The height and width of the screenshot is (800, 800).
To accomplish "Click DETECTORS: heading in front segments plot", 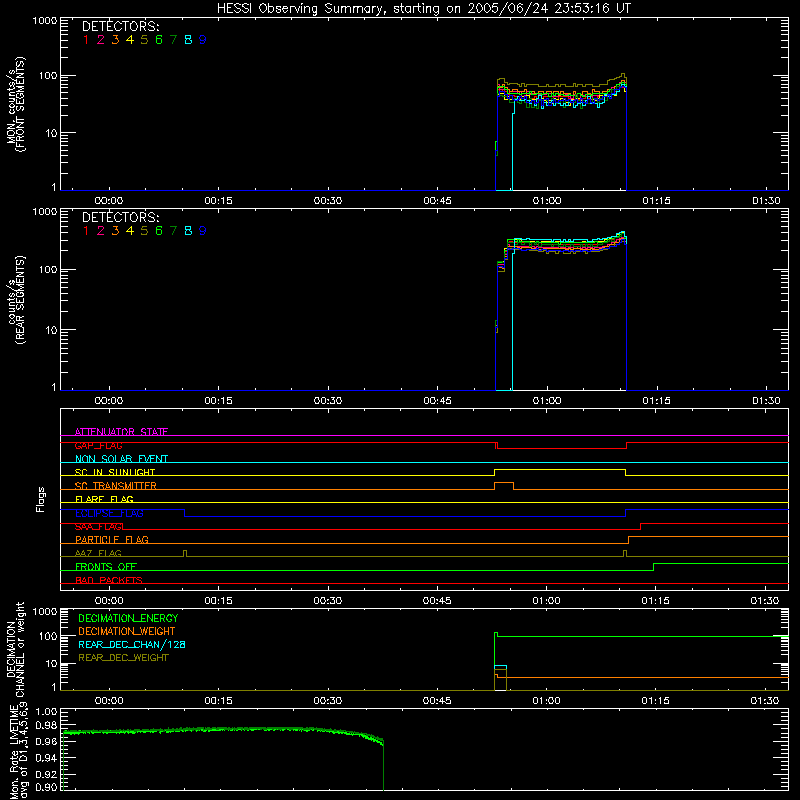I will (120, 26).
